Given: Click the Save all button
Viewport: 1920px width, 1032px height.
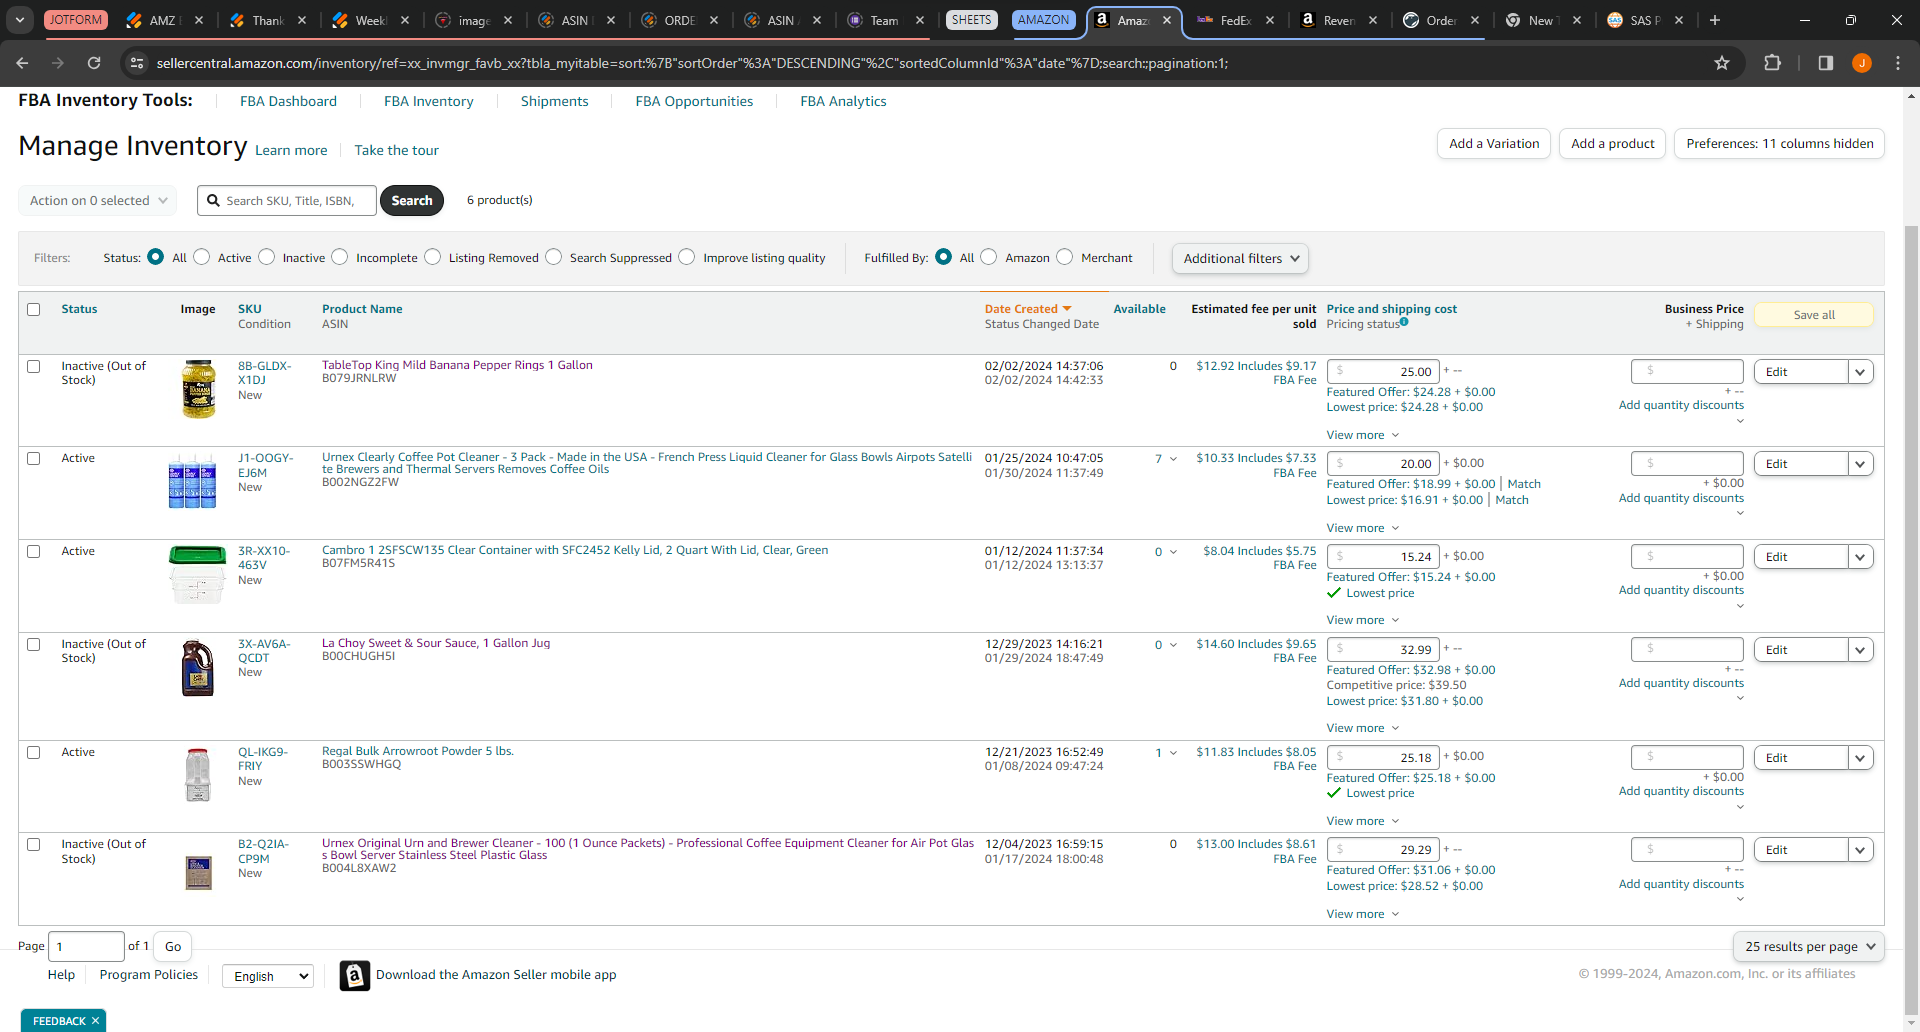Looking at the screenshot, I should [x=1814, y=315].
